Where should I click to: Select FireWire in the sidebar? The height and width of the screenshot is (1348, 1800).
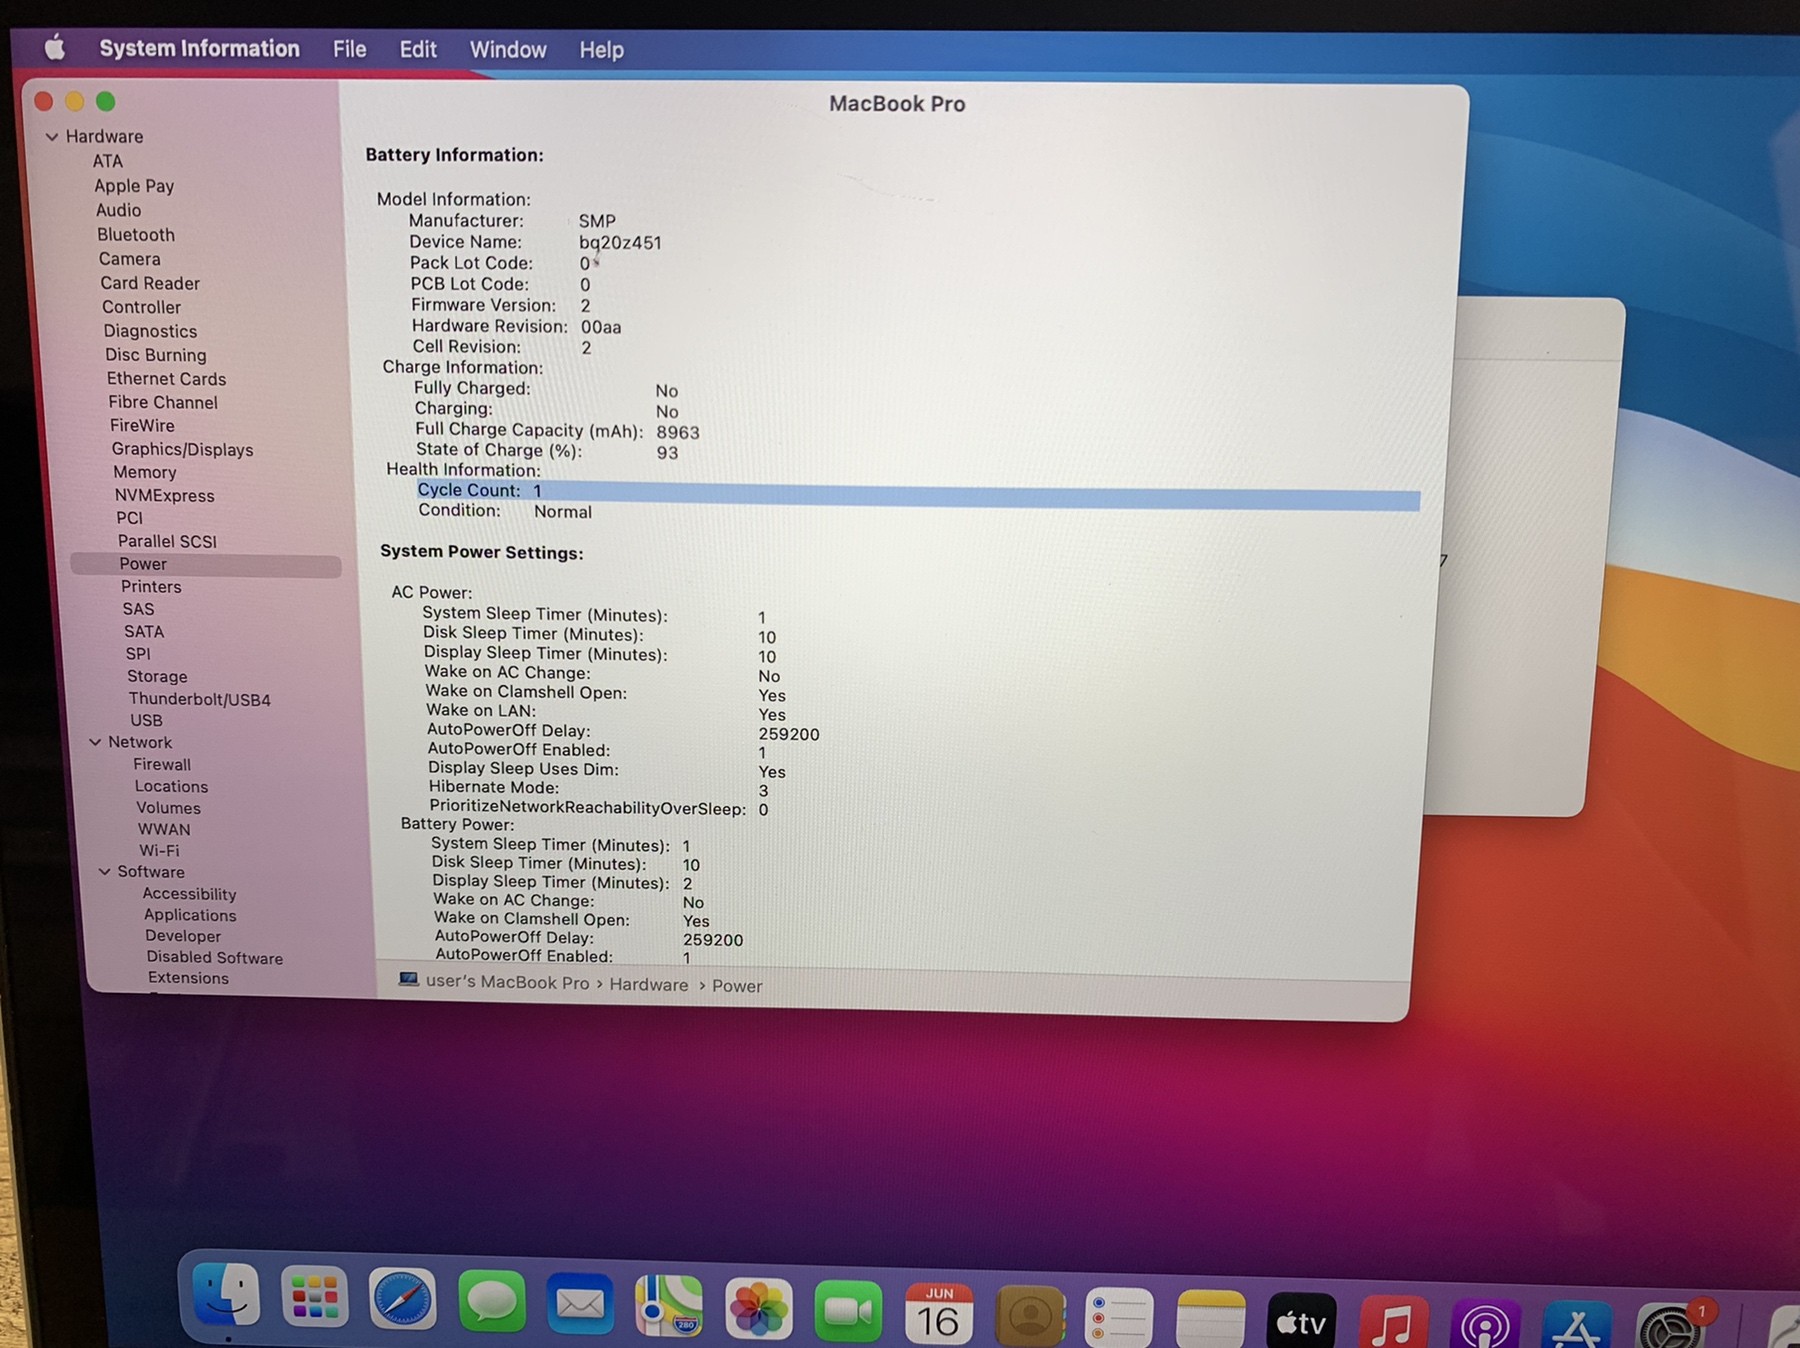click(x=142, y=425)
